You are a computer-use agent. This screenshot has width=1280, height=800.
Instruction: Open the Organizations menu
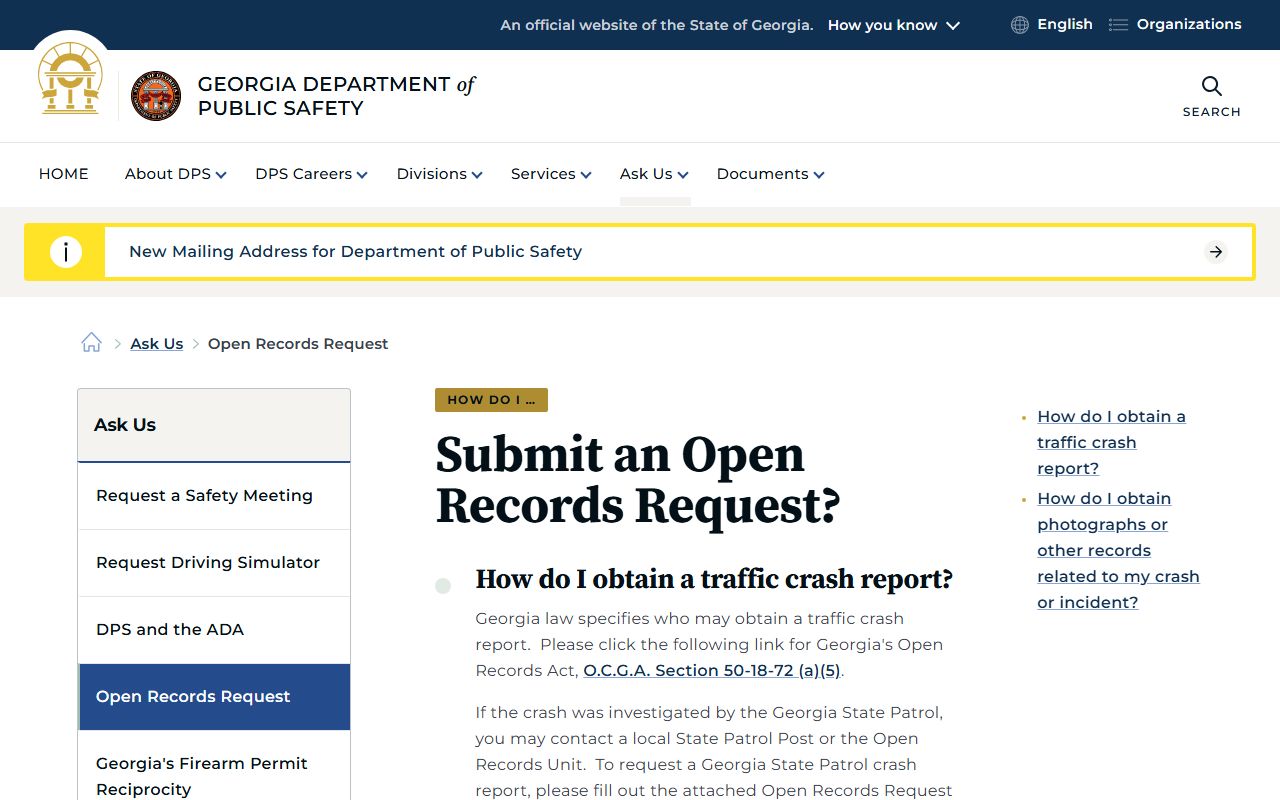[x=1189, y=25]
